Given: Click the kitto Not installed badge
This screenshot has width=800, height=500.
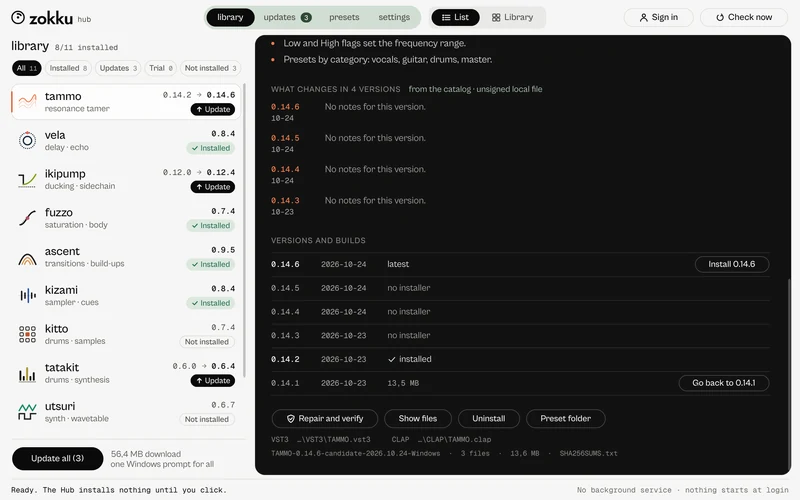Looking at the screenshot, I should 207,342.
